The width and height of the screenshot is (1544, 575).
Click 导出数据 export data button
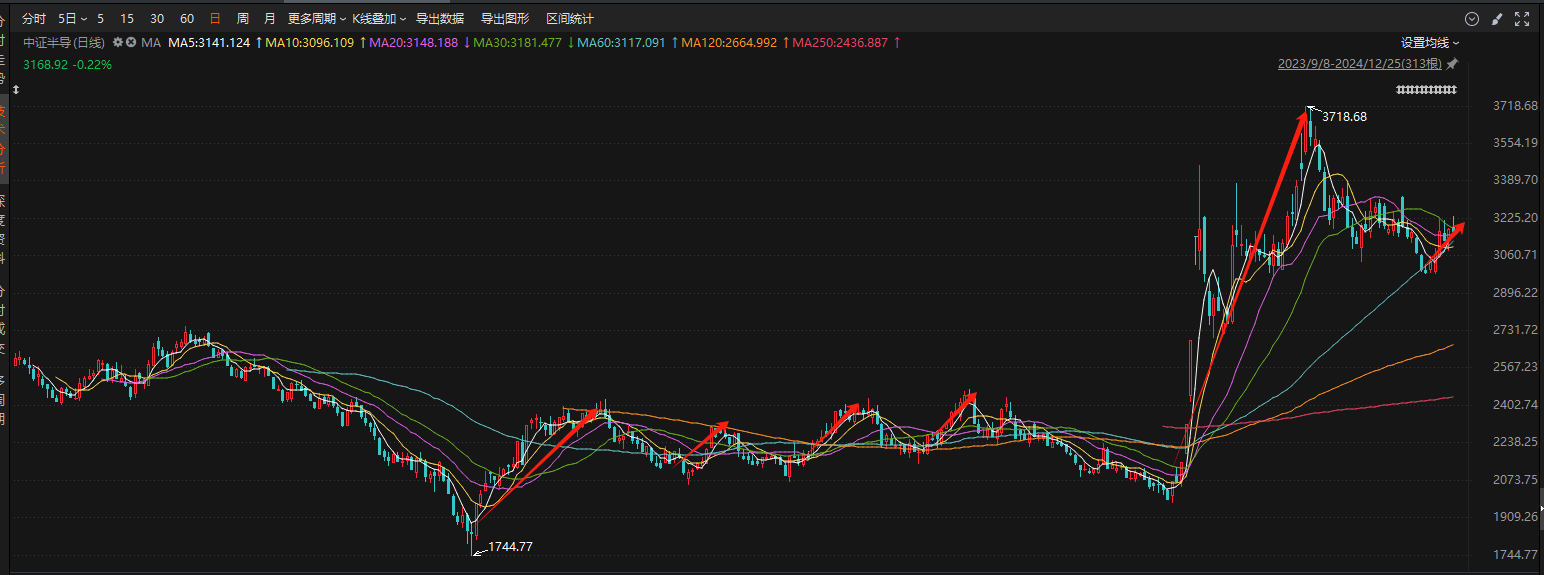coord(440,19)
